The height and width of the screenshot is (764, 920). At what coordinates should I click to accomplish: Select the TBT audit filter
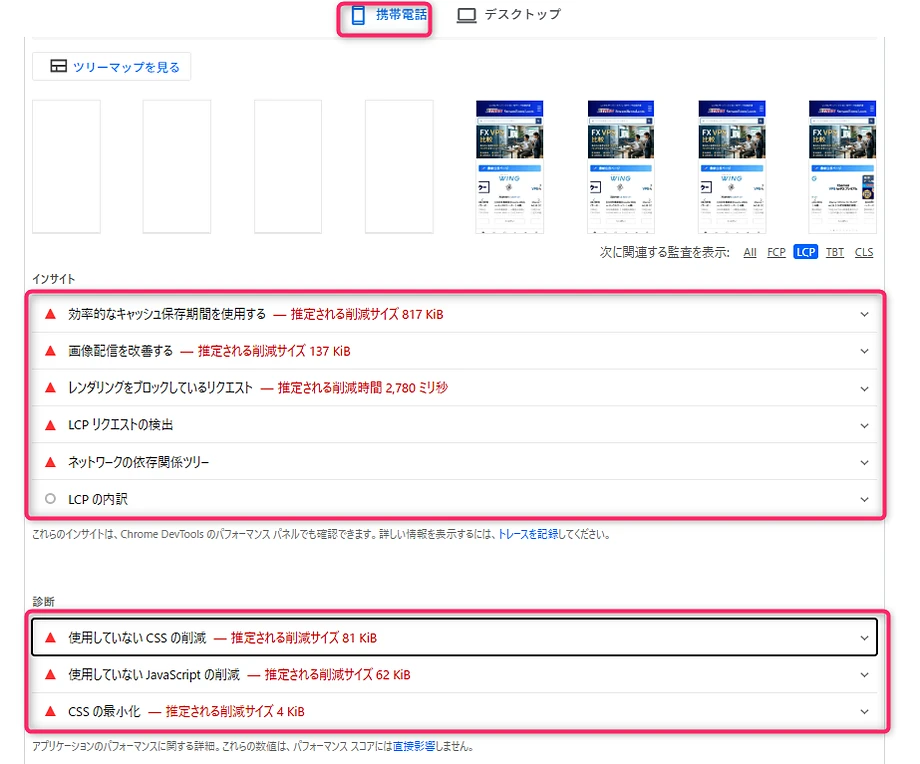[834, 252]
